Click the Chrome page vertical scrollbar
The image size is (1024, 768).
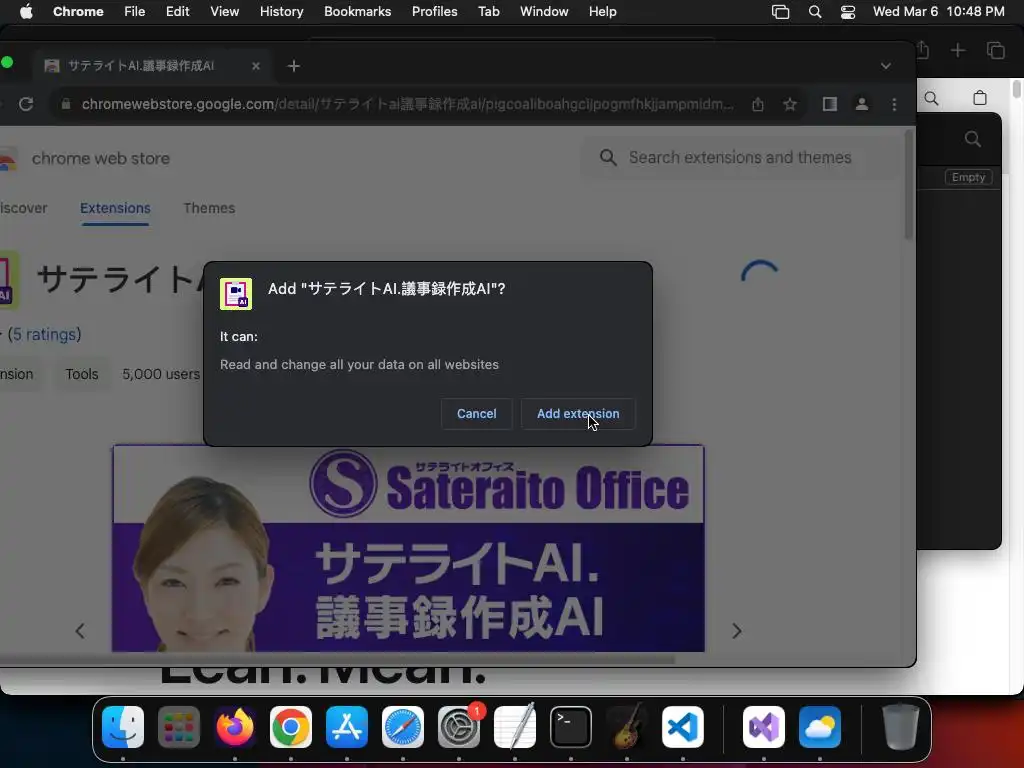[x=908, y=185]
